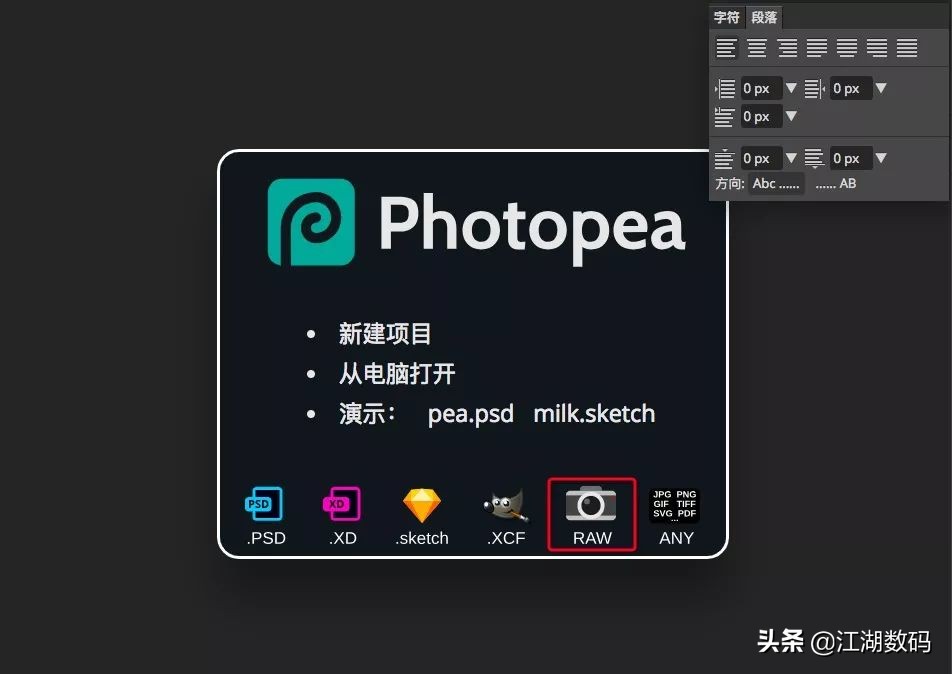Image resolution: width=952 pixels, height=674 pixels.
Task: Choose justify with last line right
Action: point(877,48)
